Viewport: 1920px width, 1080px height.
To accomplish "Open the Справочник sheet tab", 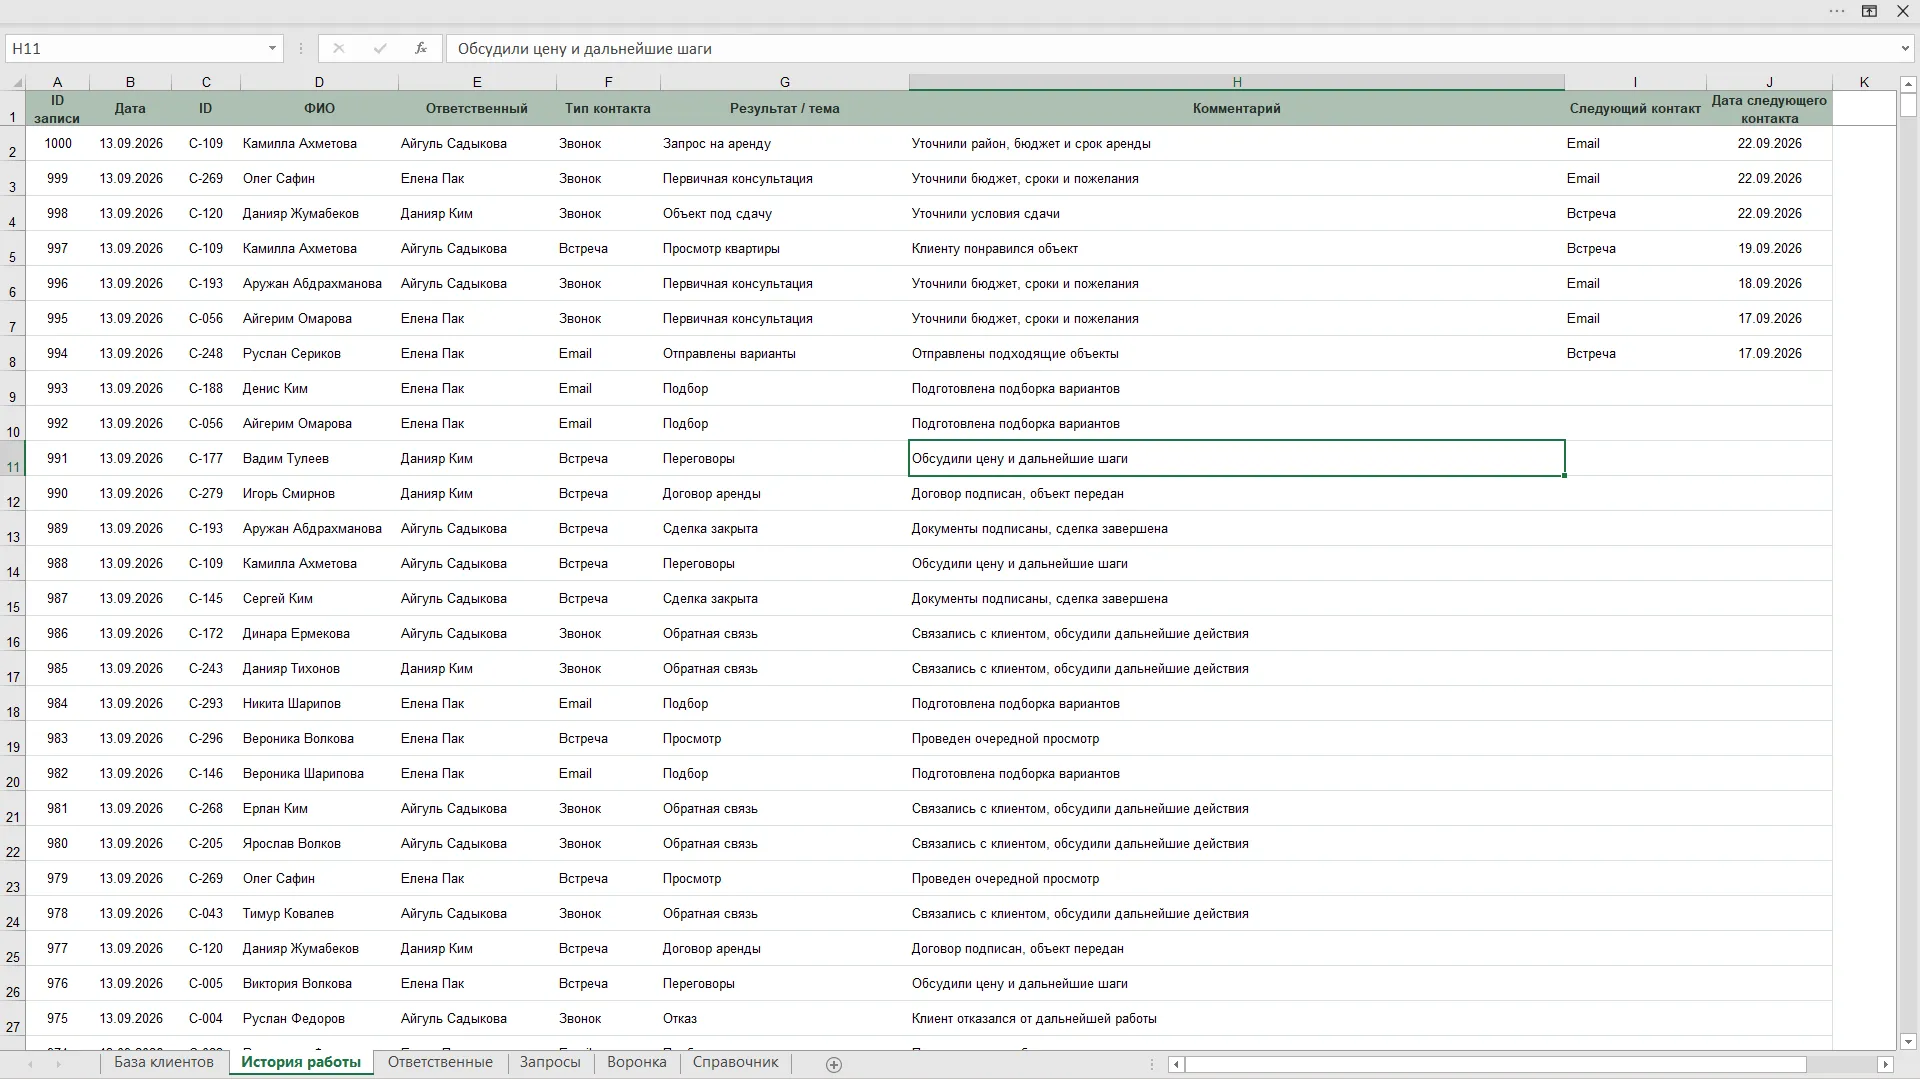I will [x=735, y=1062].
